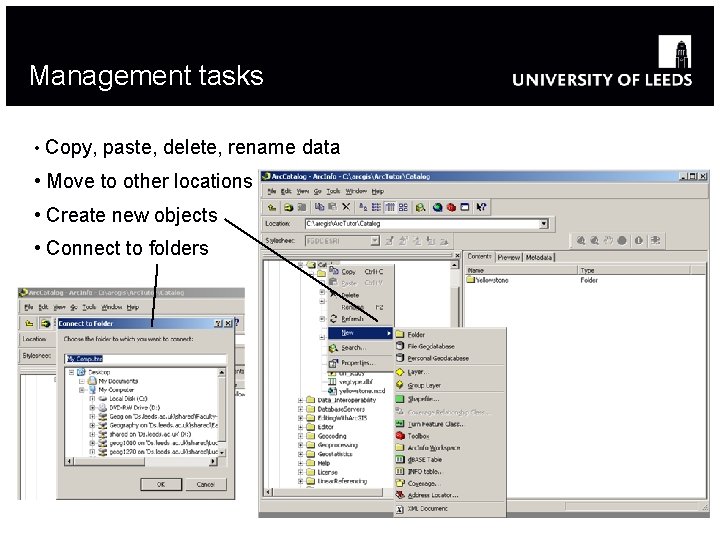The height and width of the screenshot is (540, 720).
Task: Open the Location combo box dropdown arrow
Action: pyautogui.click(x=544, y=224)
